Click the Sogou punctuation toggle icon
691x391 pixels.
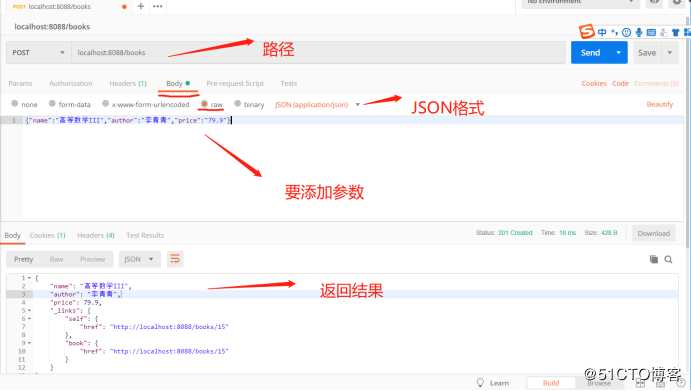coord(615,32)
